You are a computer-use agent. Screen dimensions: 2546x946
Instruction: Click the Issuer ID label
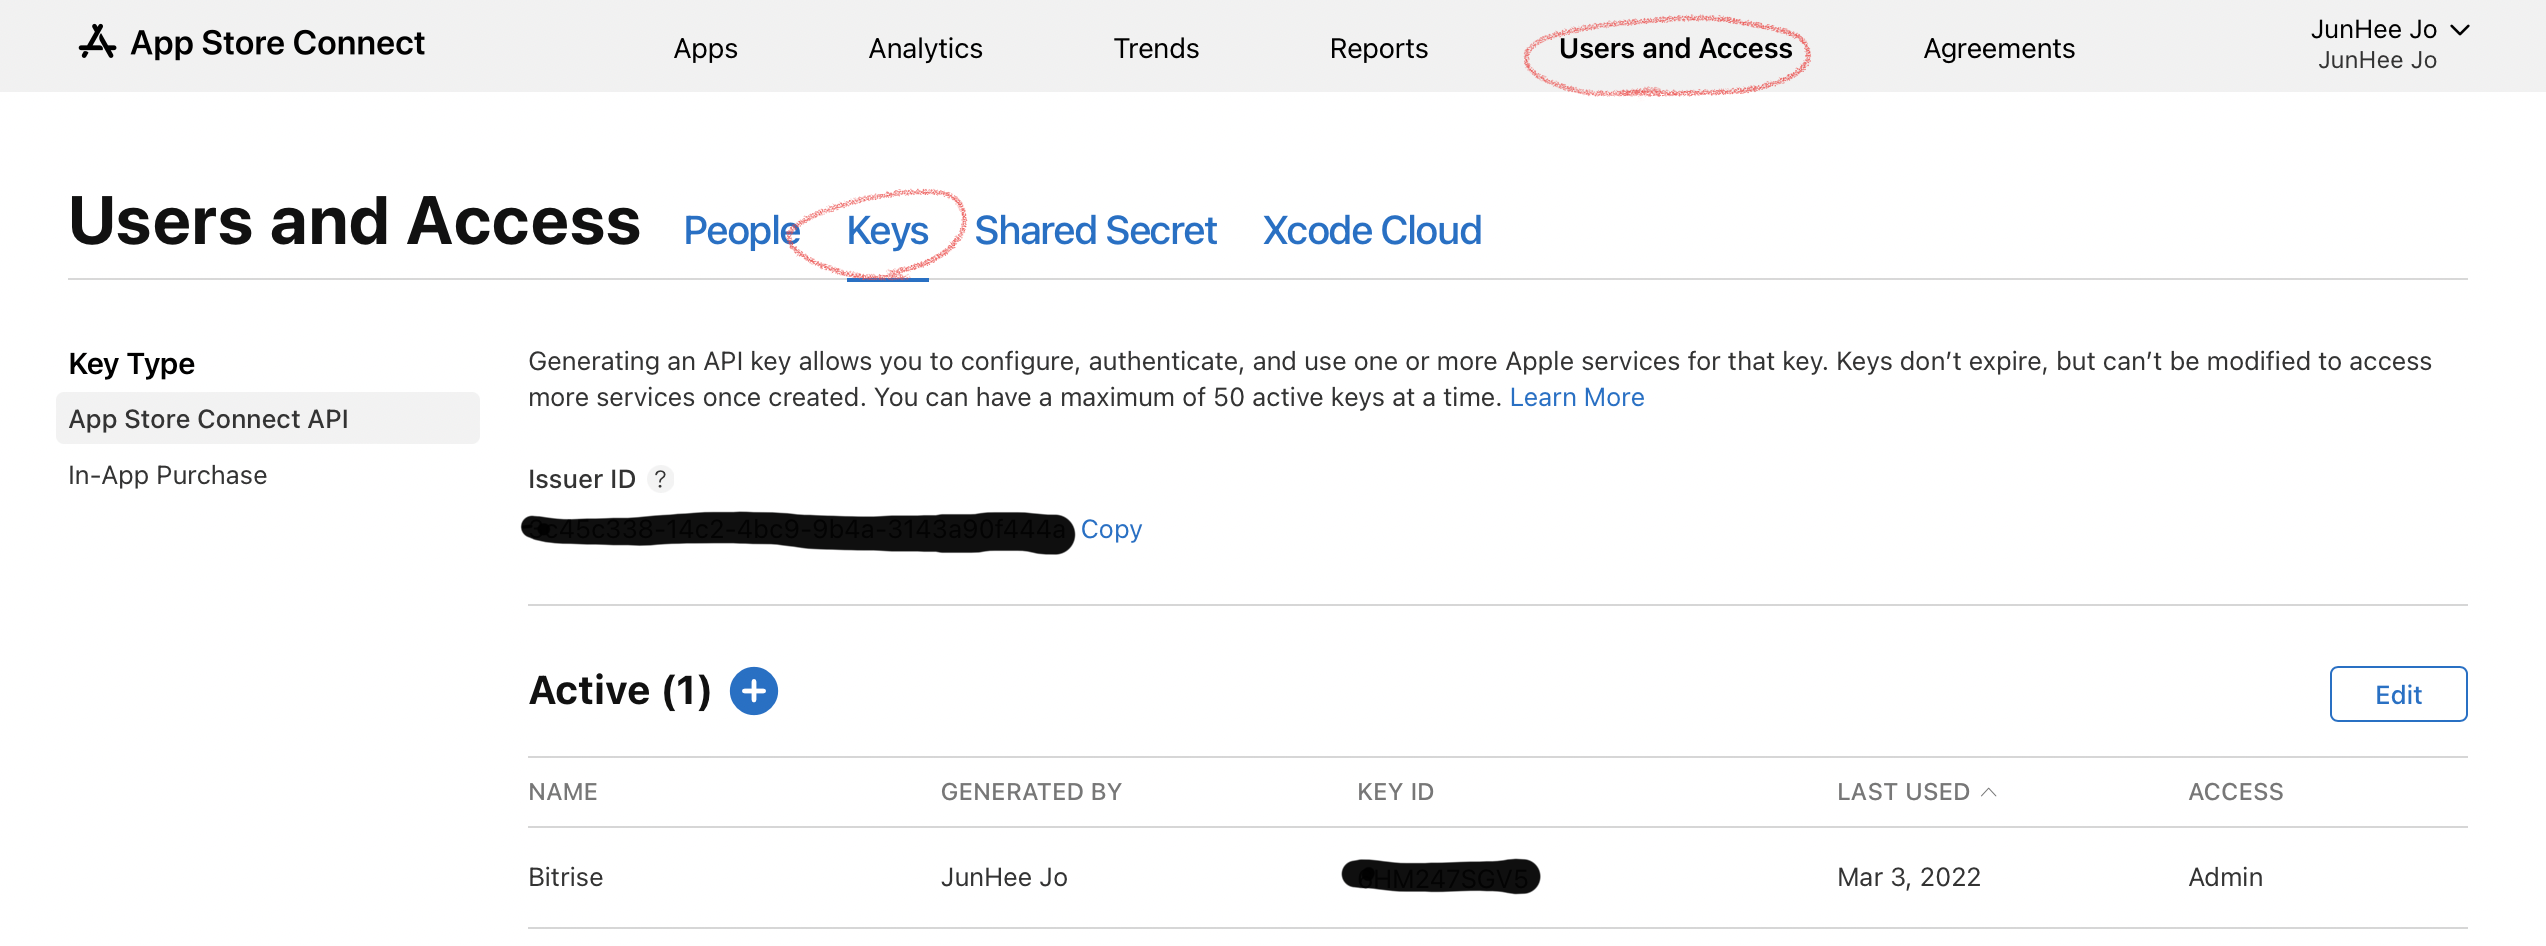tap(581, 479)
